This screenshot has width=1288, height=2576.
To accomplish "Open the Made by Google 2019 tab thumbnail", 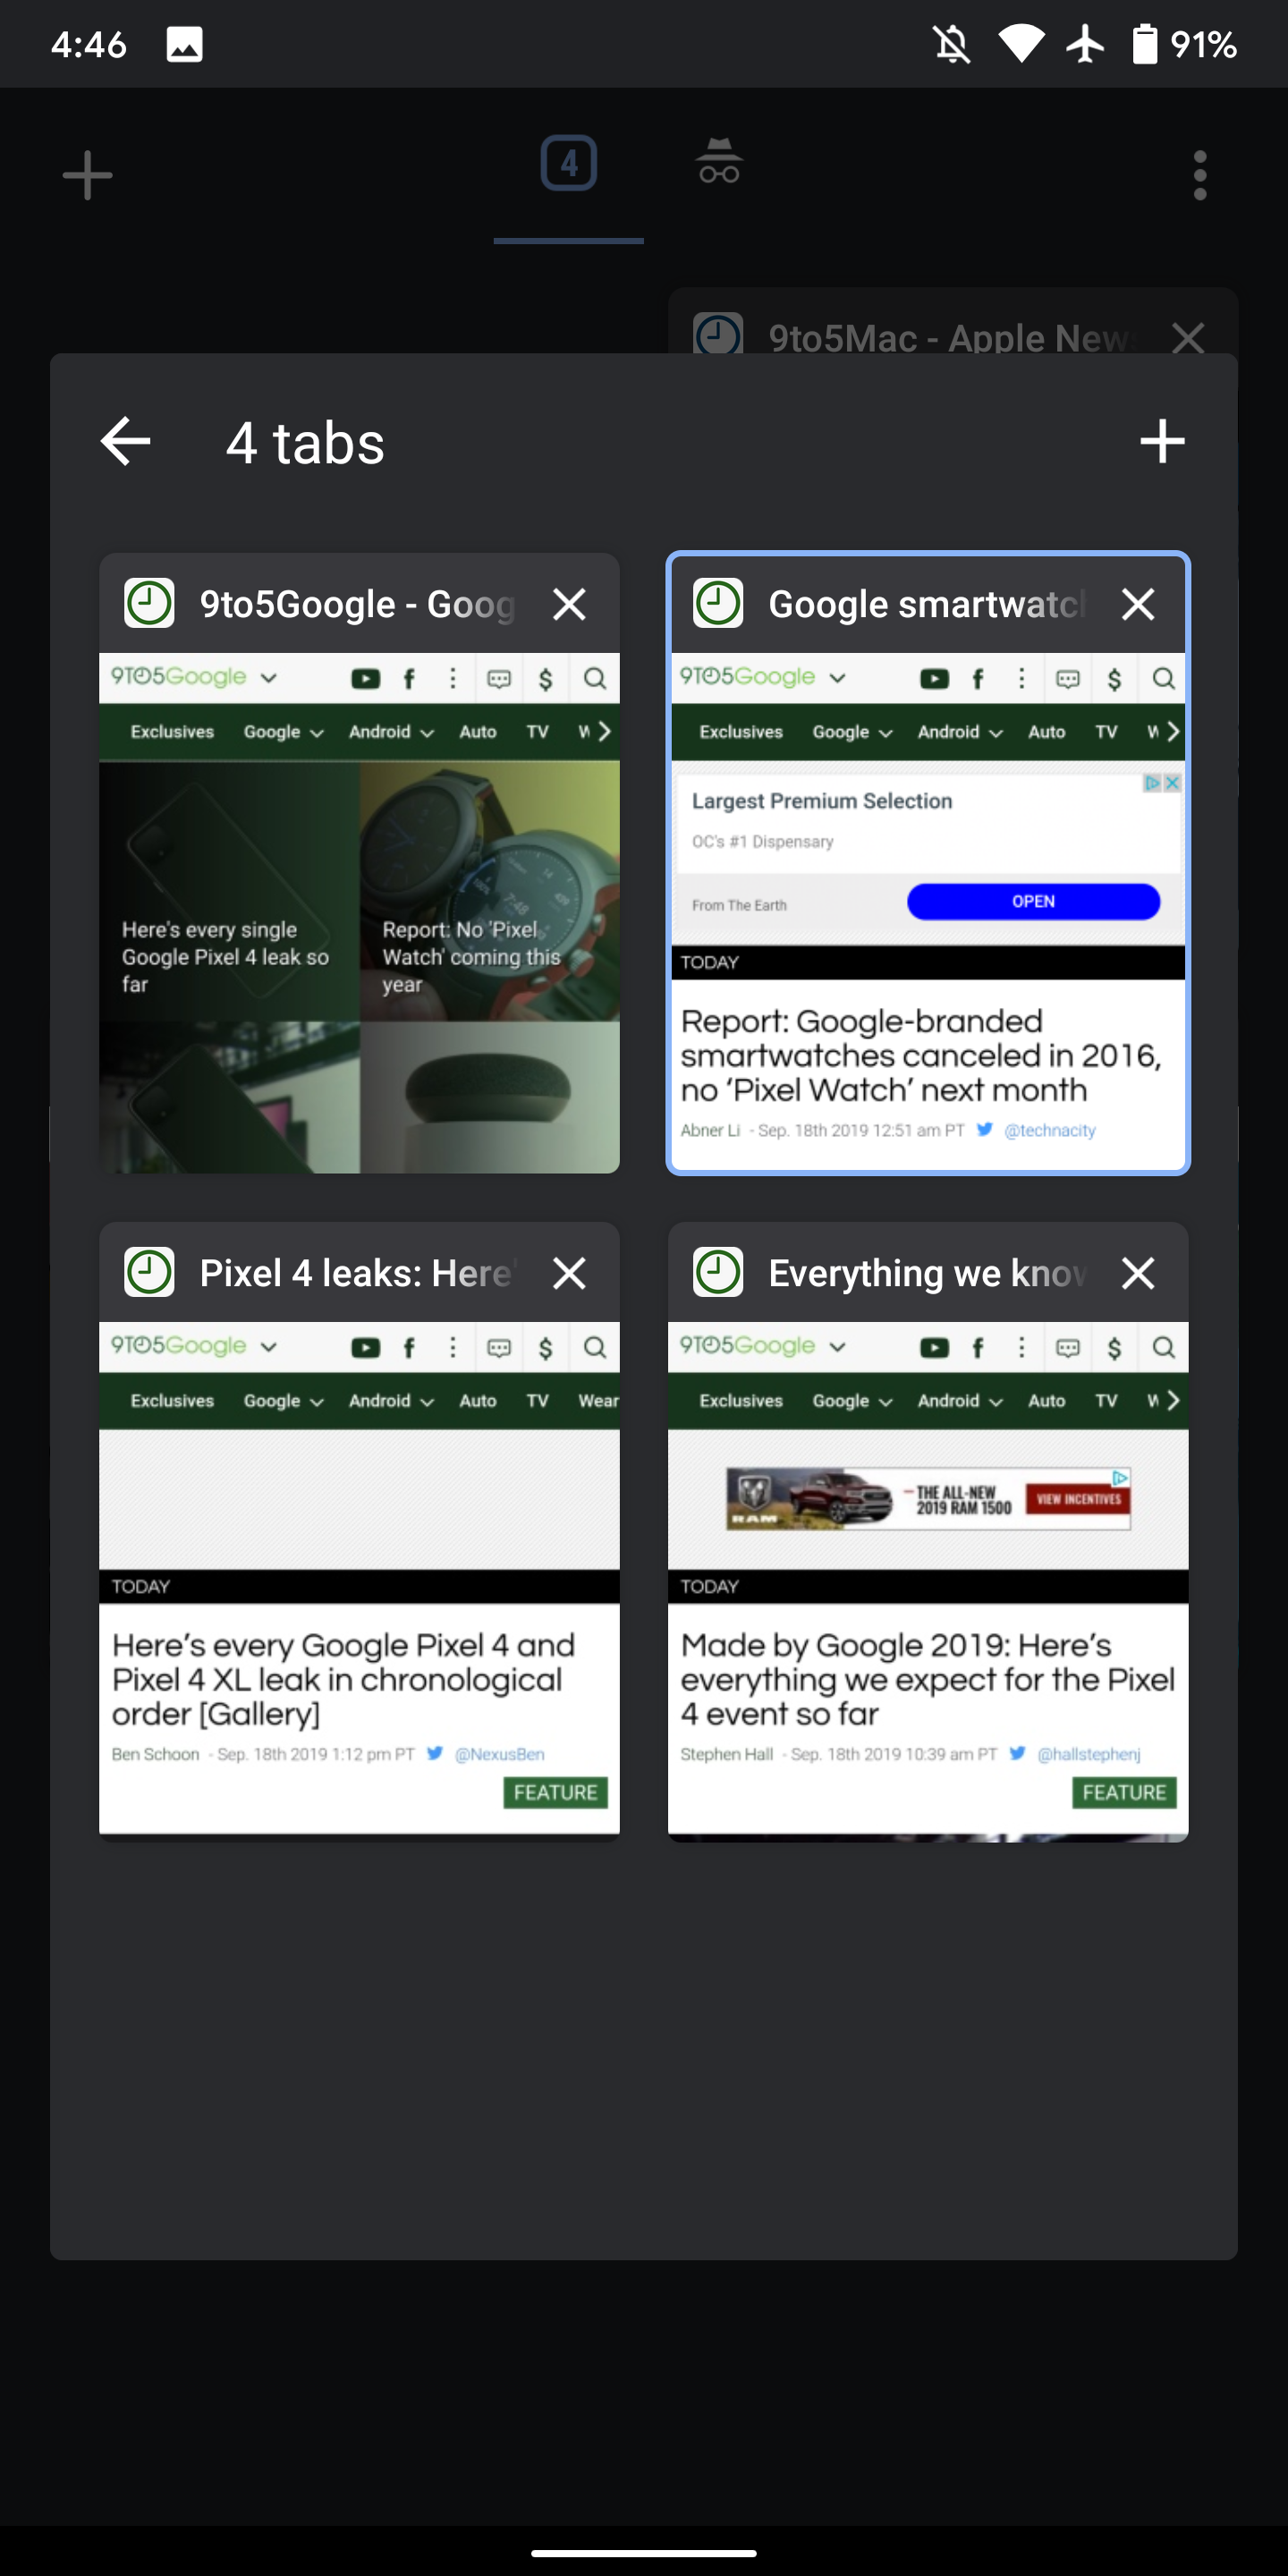I will tap(928, 1582).
